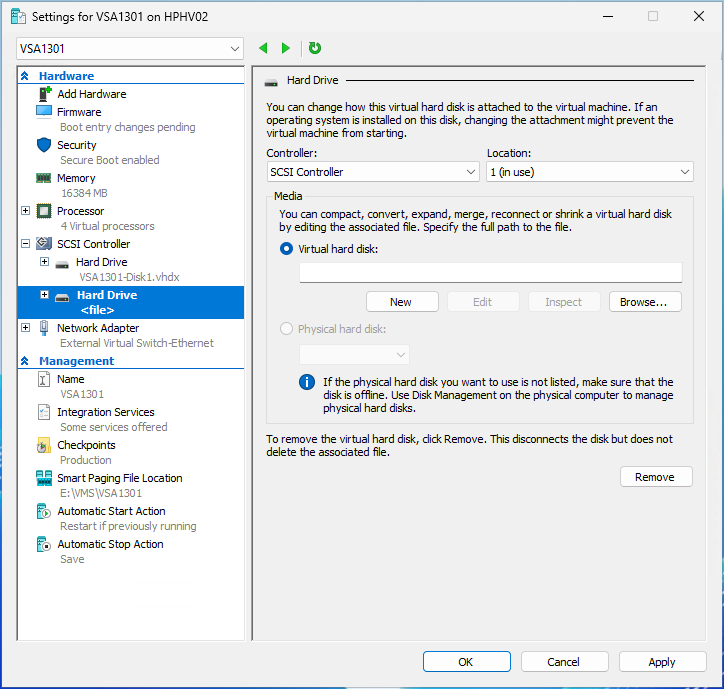Open the Controller dropdown

[x=373, y=172]
